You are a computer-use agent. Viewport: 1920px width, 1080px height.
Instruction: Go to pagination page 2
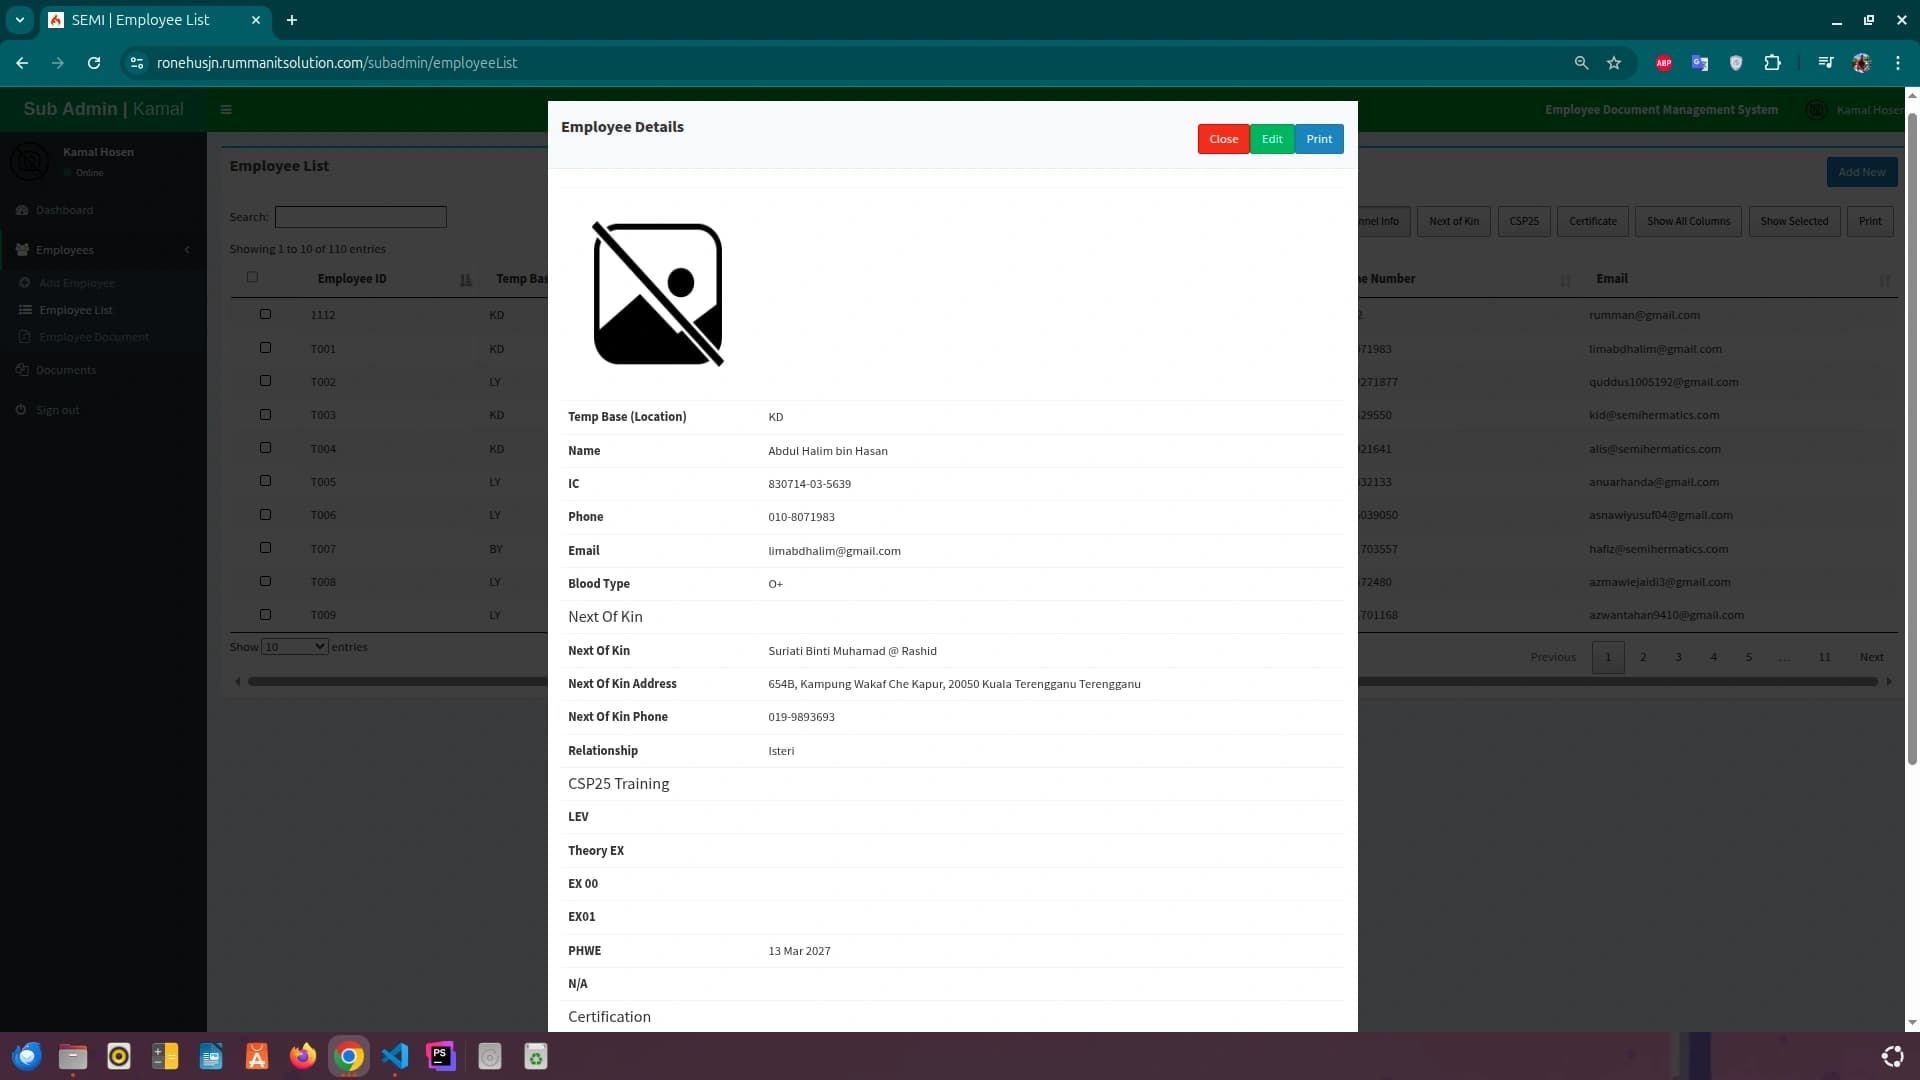[x=1643, y=657]
